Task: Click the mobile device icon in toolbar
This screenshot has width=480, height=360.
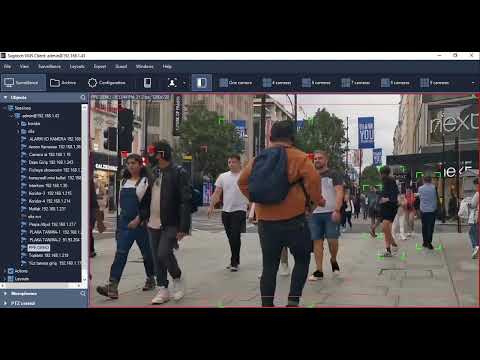Action: click(147, 83)
